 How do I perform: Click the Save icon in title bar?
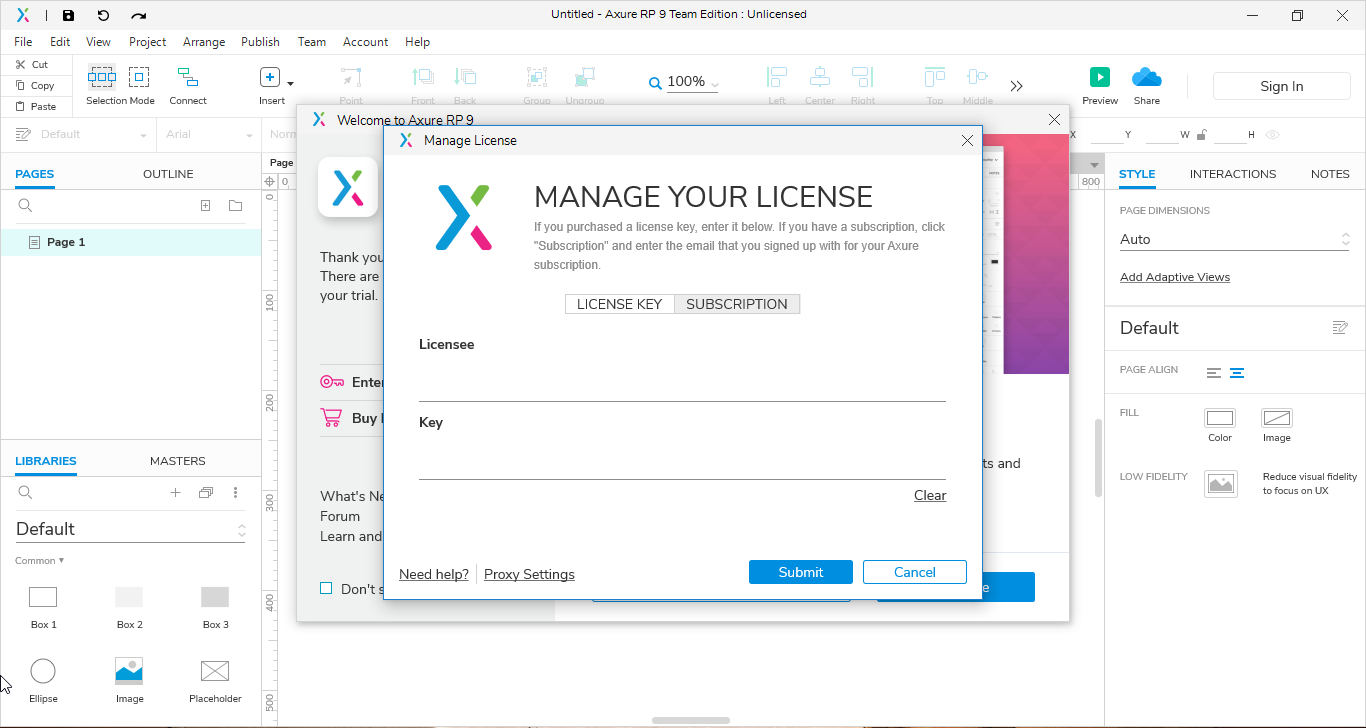[x=68, y=15]
